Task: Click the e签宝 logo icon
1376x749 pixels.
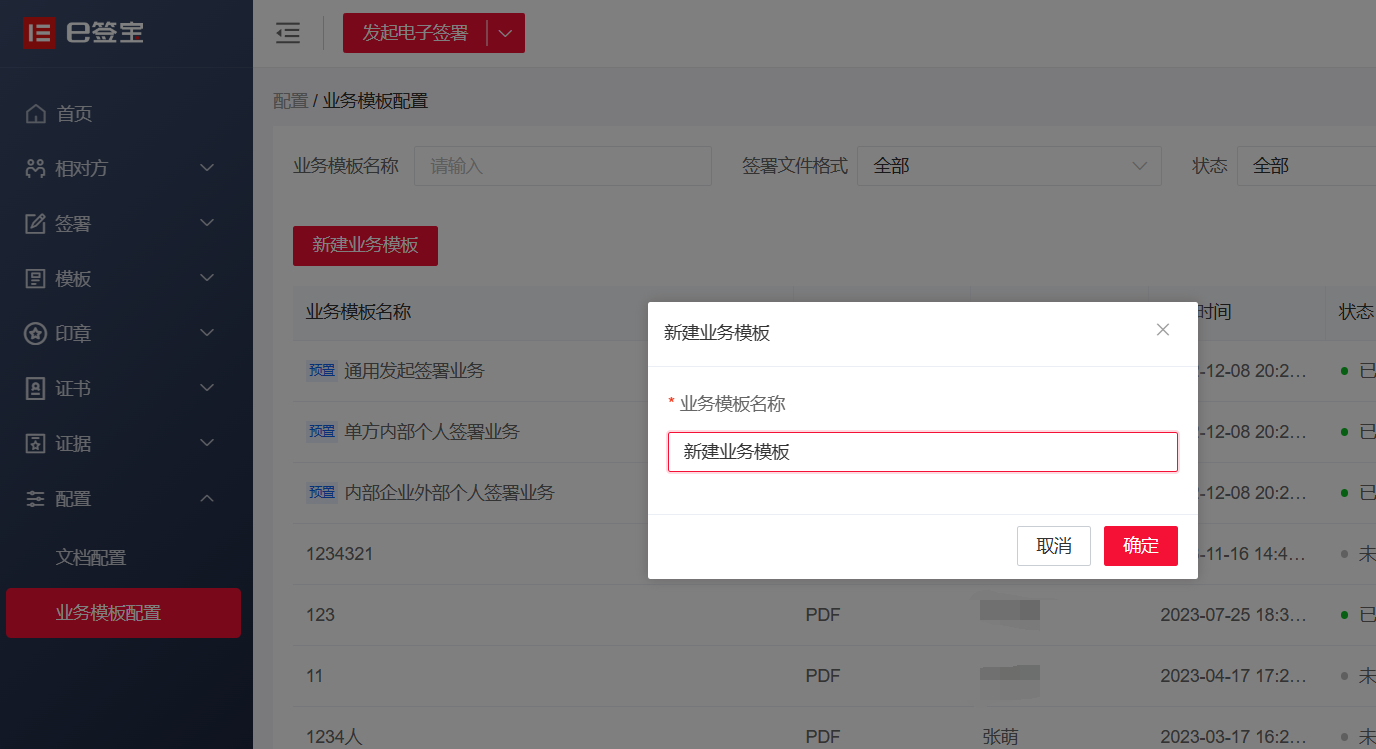Action: tap(39, 32)
